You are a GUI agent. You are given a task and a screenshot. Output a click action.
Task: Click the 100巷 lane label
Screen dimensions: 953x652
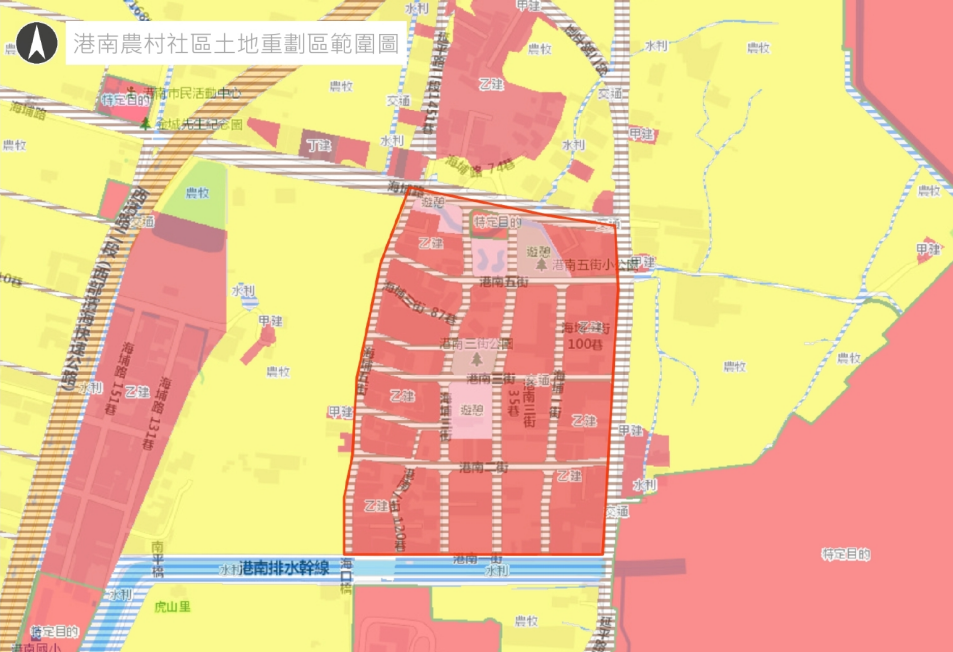pyautogui.click(x=581, y=343)
